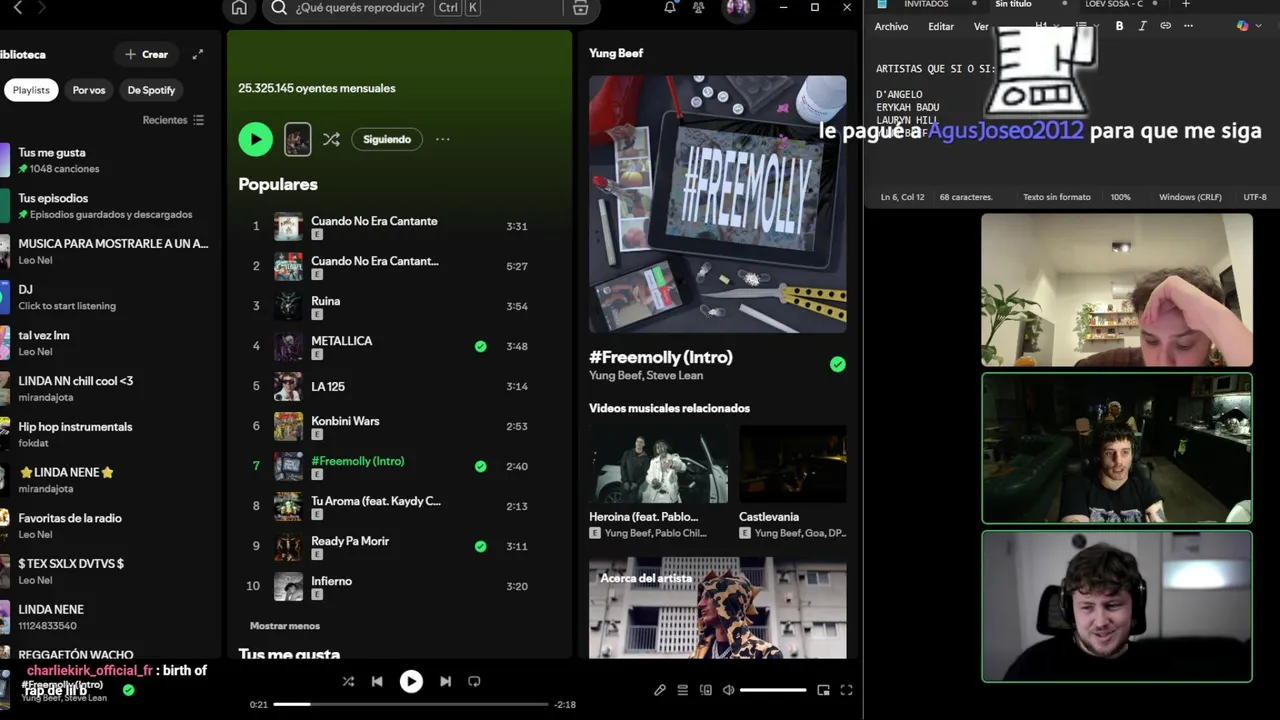This screenshot has height=720, width=1280.
Task: Open the play queue icon
Action: point(683,690)
